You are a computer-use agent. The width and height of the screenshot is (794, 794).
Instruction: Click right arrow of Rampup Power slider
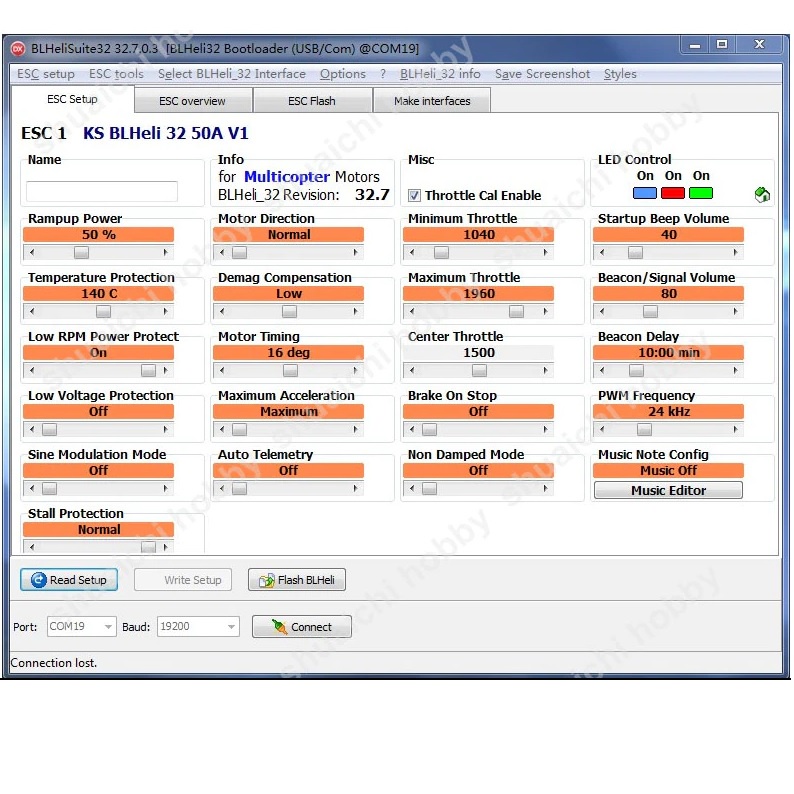point(166,253)
